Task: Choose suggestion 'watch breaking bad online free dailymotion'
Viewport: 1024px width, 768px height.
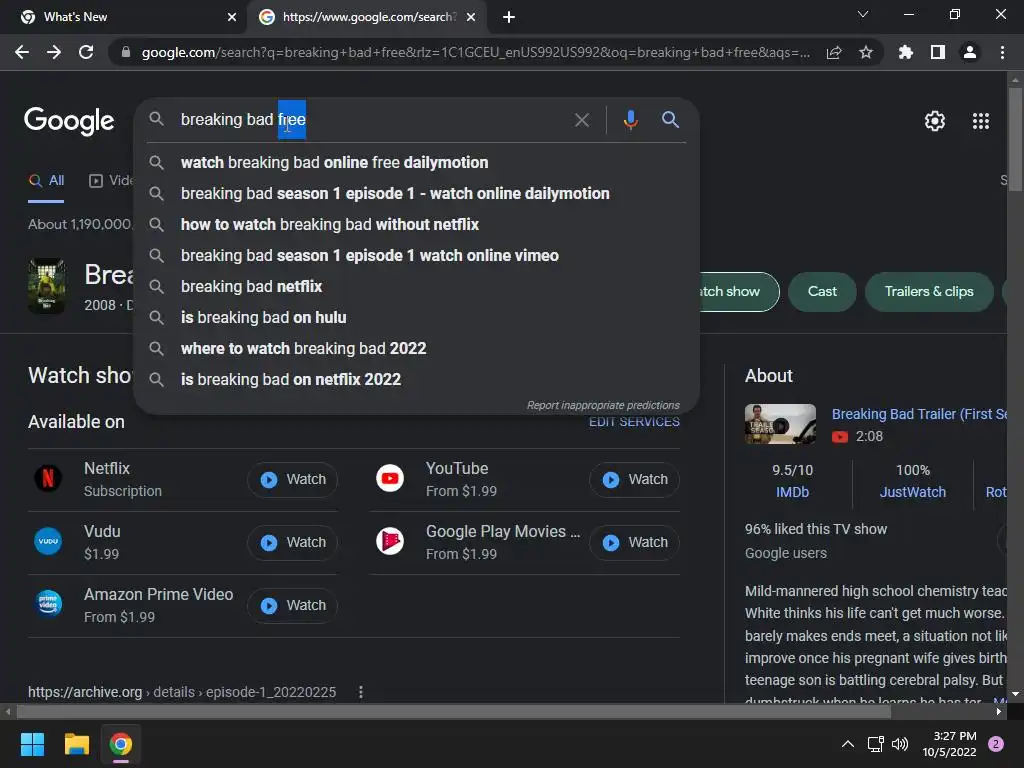Action: [x=416, y=163]
